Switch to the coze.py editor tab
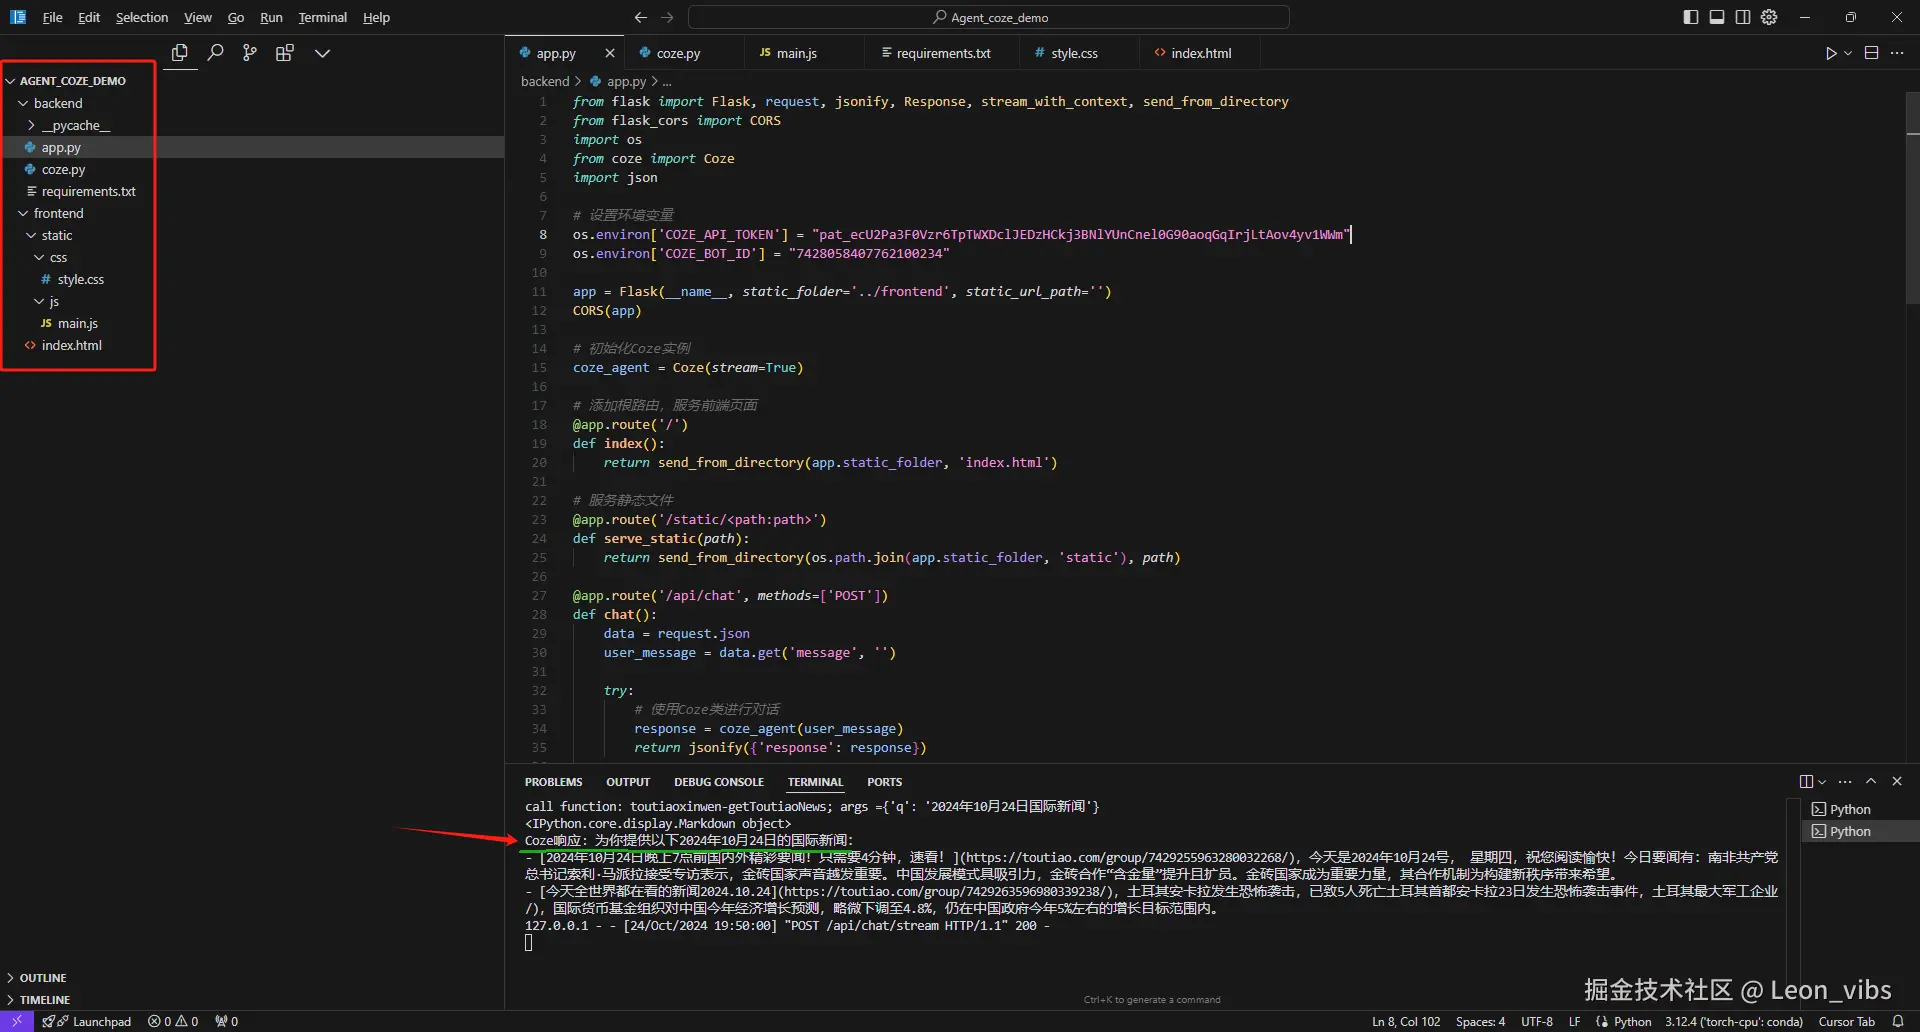 pos(678,53)
